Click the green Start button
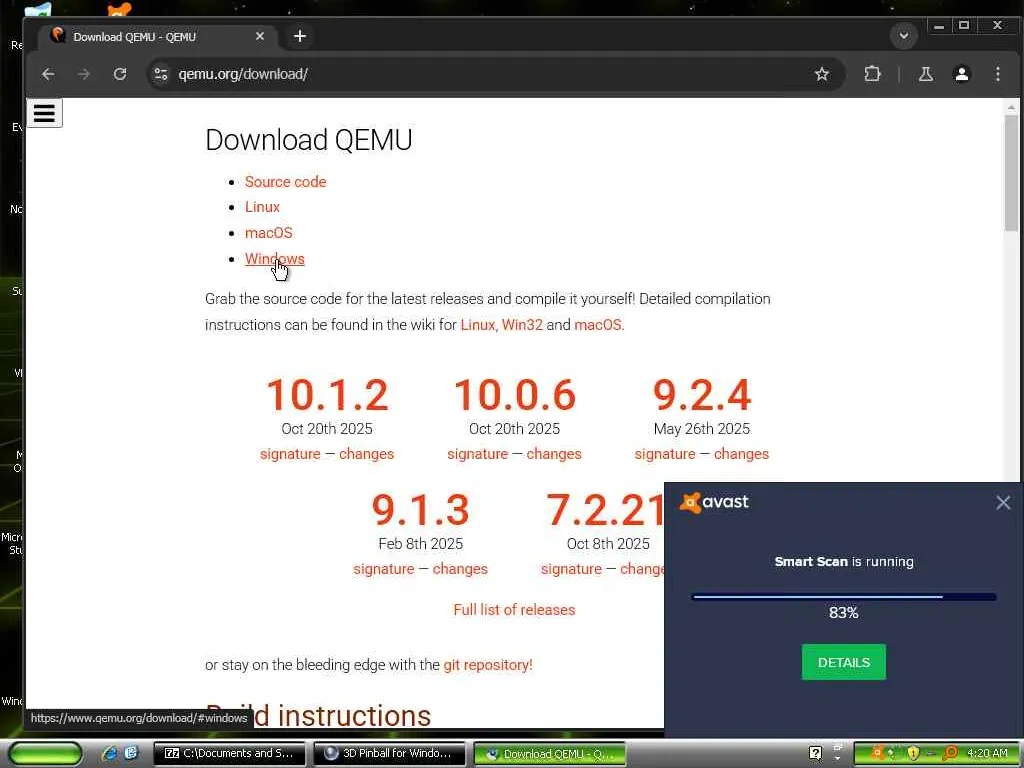This screenshot has height=768, width=1024. click(46, 753)
